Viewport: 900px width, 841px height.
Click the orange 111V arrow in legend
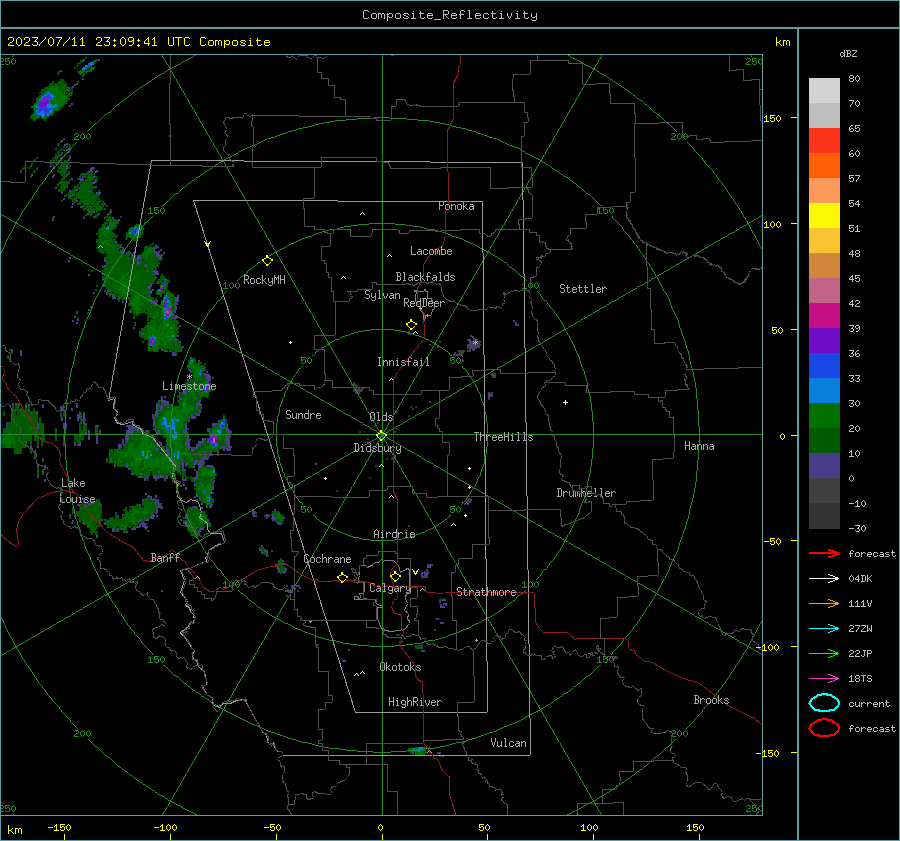824,603
